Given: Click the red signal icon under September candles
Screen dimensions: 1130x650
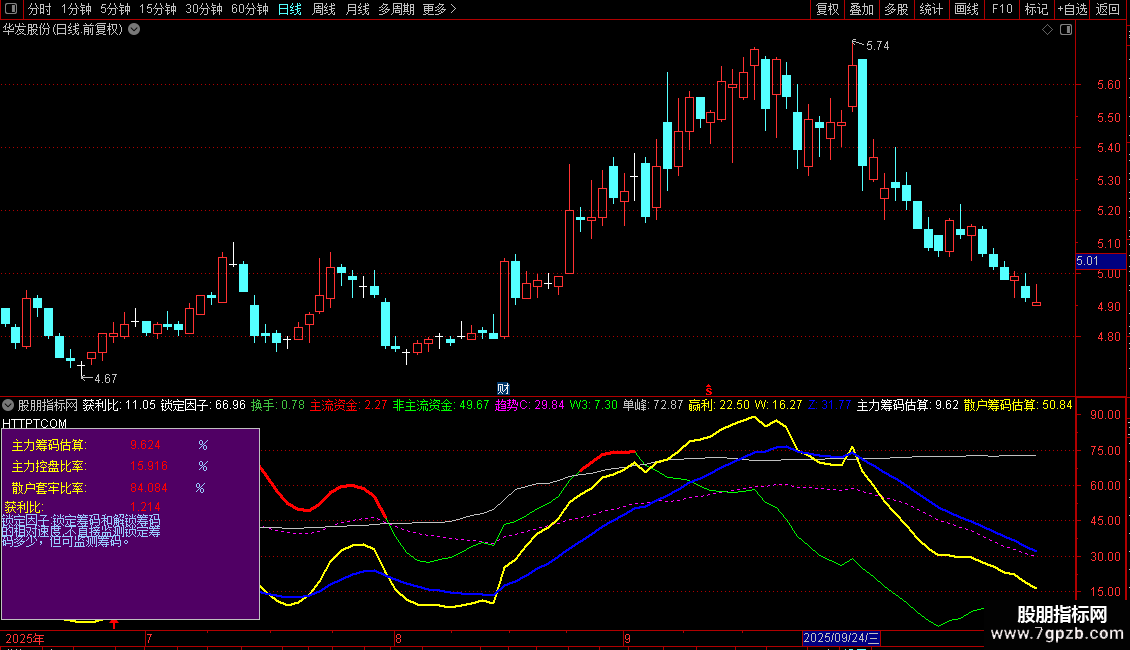Looking at the screenshot, I should tap(709, 388).
